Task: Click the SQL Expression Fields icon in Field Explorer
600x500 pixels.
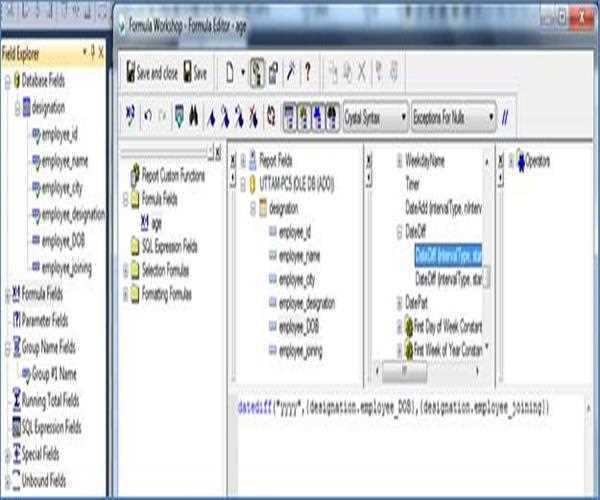Action: [x=14, y=427]
